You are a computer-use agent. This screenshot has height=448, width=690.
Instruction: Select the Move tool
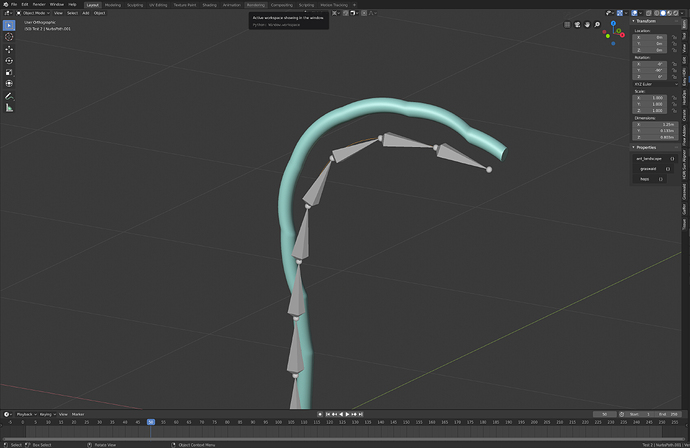coord(9,49)
